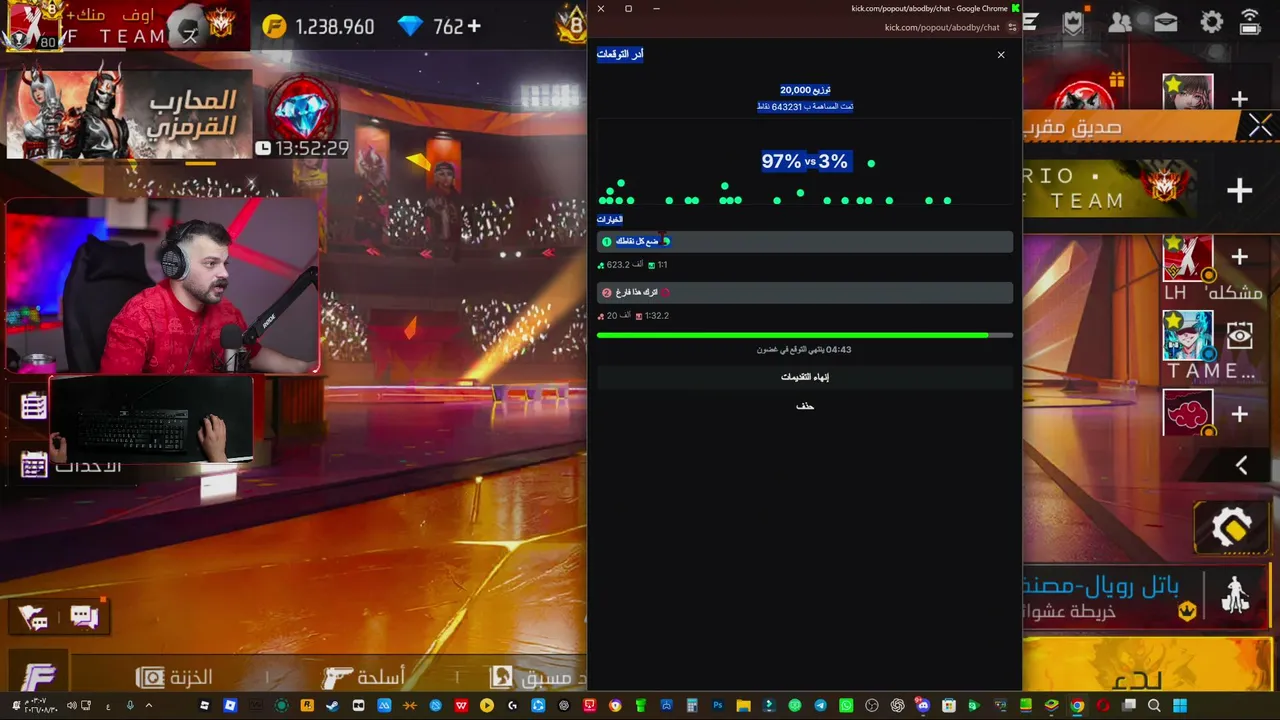Open the hexagon craft icon on right
The image size is (1280, 720).
[1231, 527]
